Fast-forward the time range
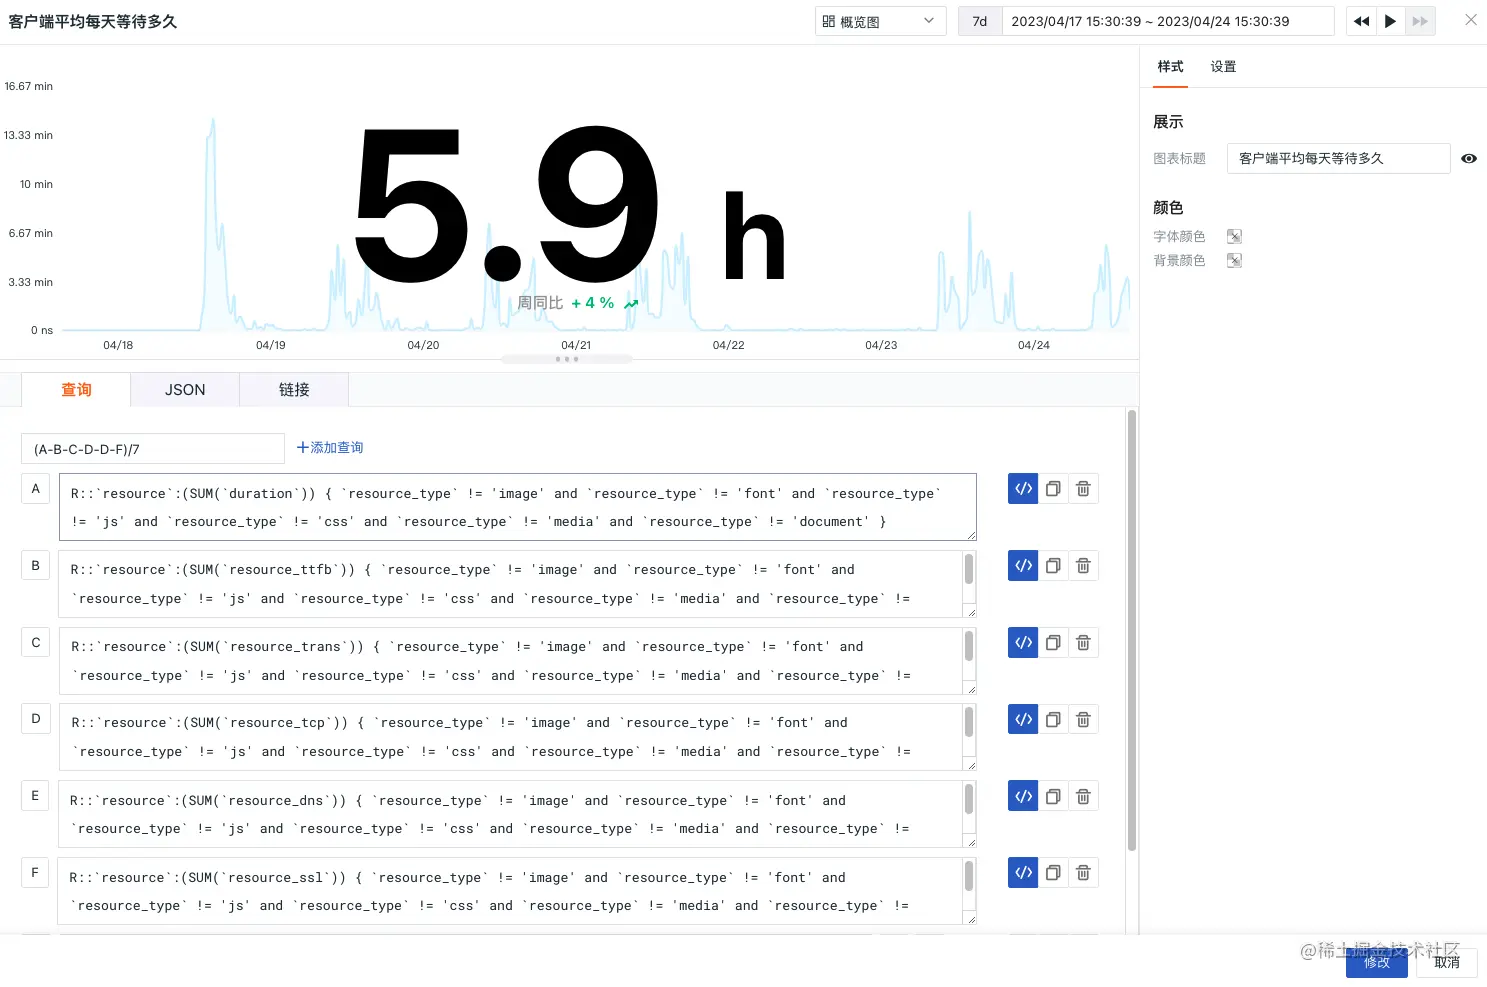This screenshot has height=987, width=1487. click(x=1420, y=21)
